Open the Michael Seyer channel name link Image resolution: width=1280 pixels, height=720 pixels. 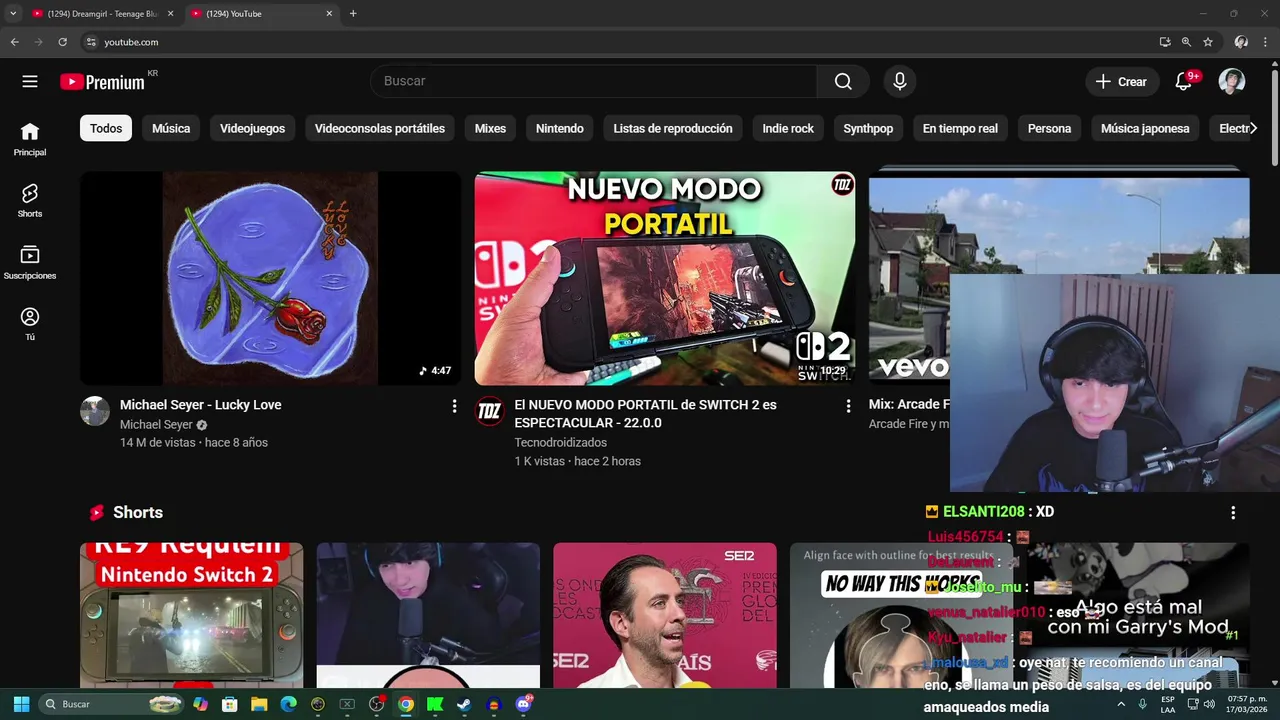coord(156,425)
